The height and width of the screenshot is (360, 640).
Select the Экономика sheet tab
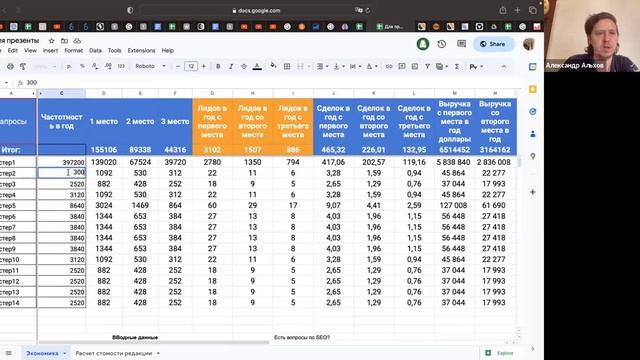pyautogui.click(x=42, y=353)
